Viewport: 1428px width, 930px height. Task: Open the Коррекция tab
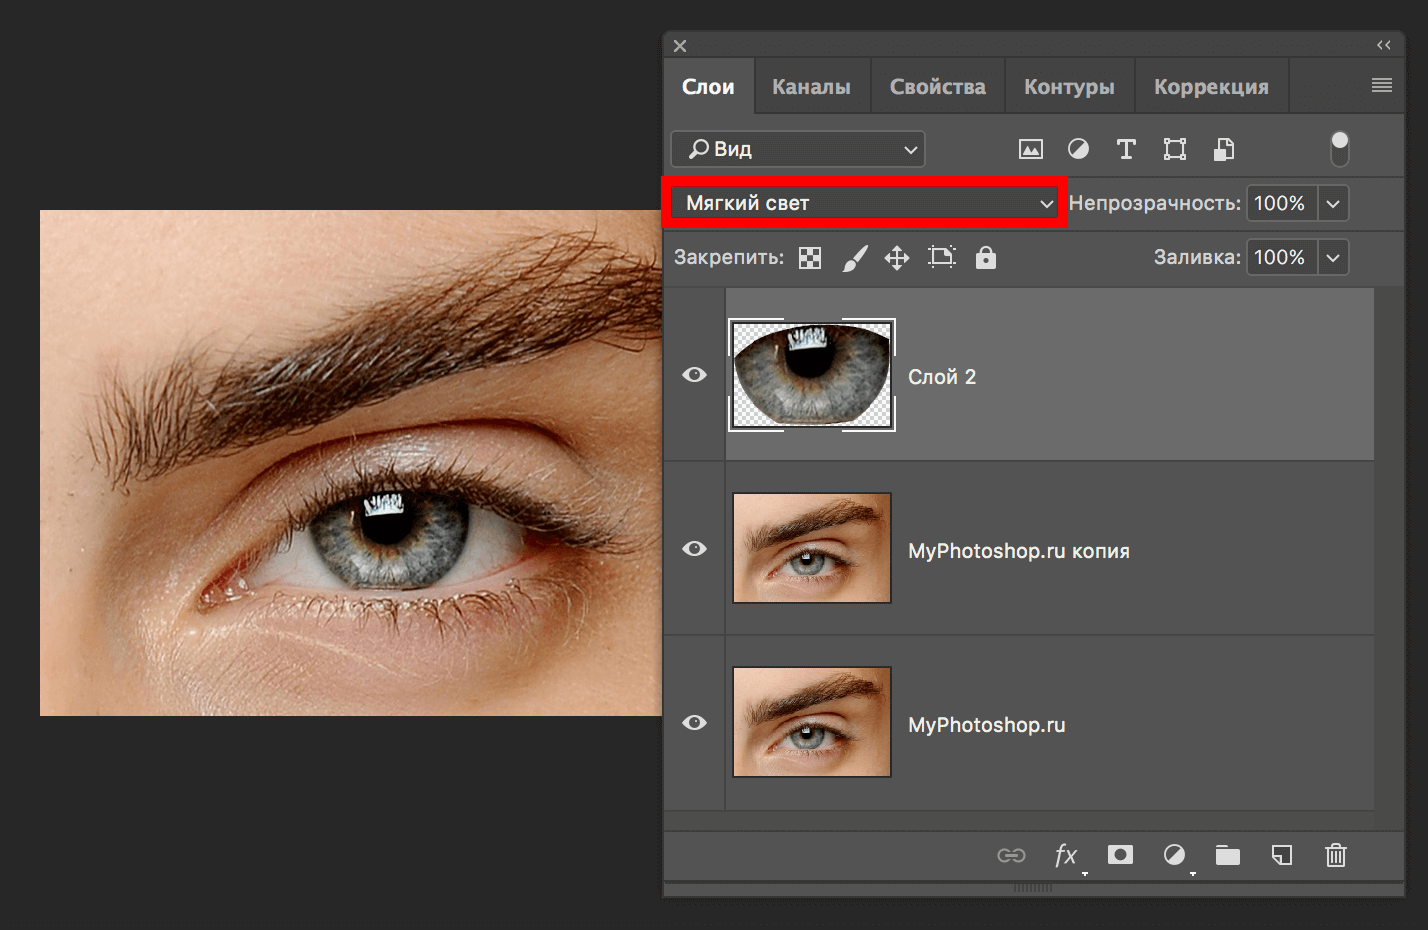click(x=1211, y=87)
